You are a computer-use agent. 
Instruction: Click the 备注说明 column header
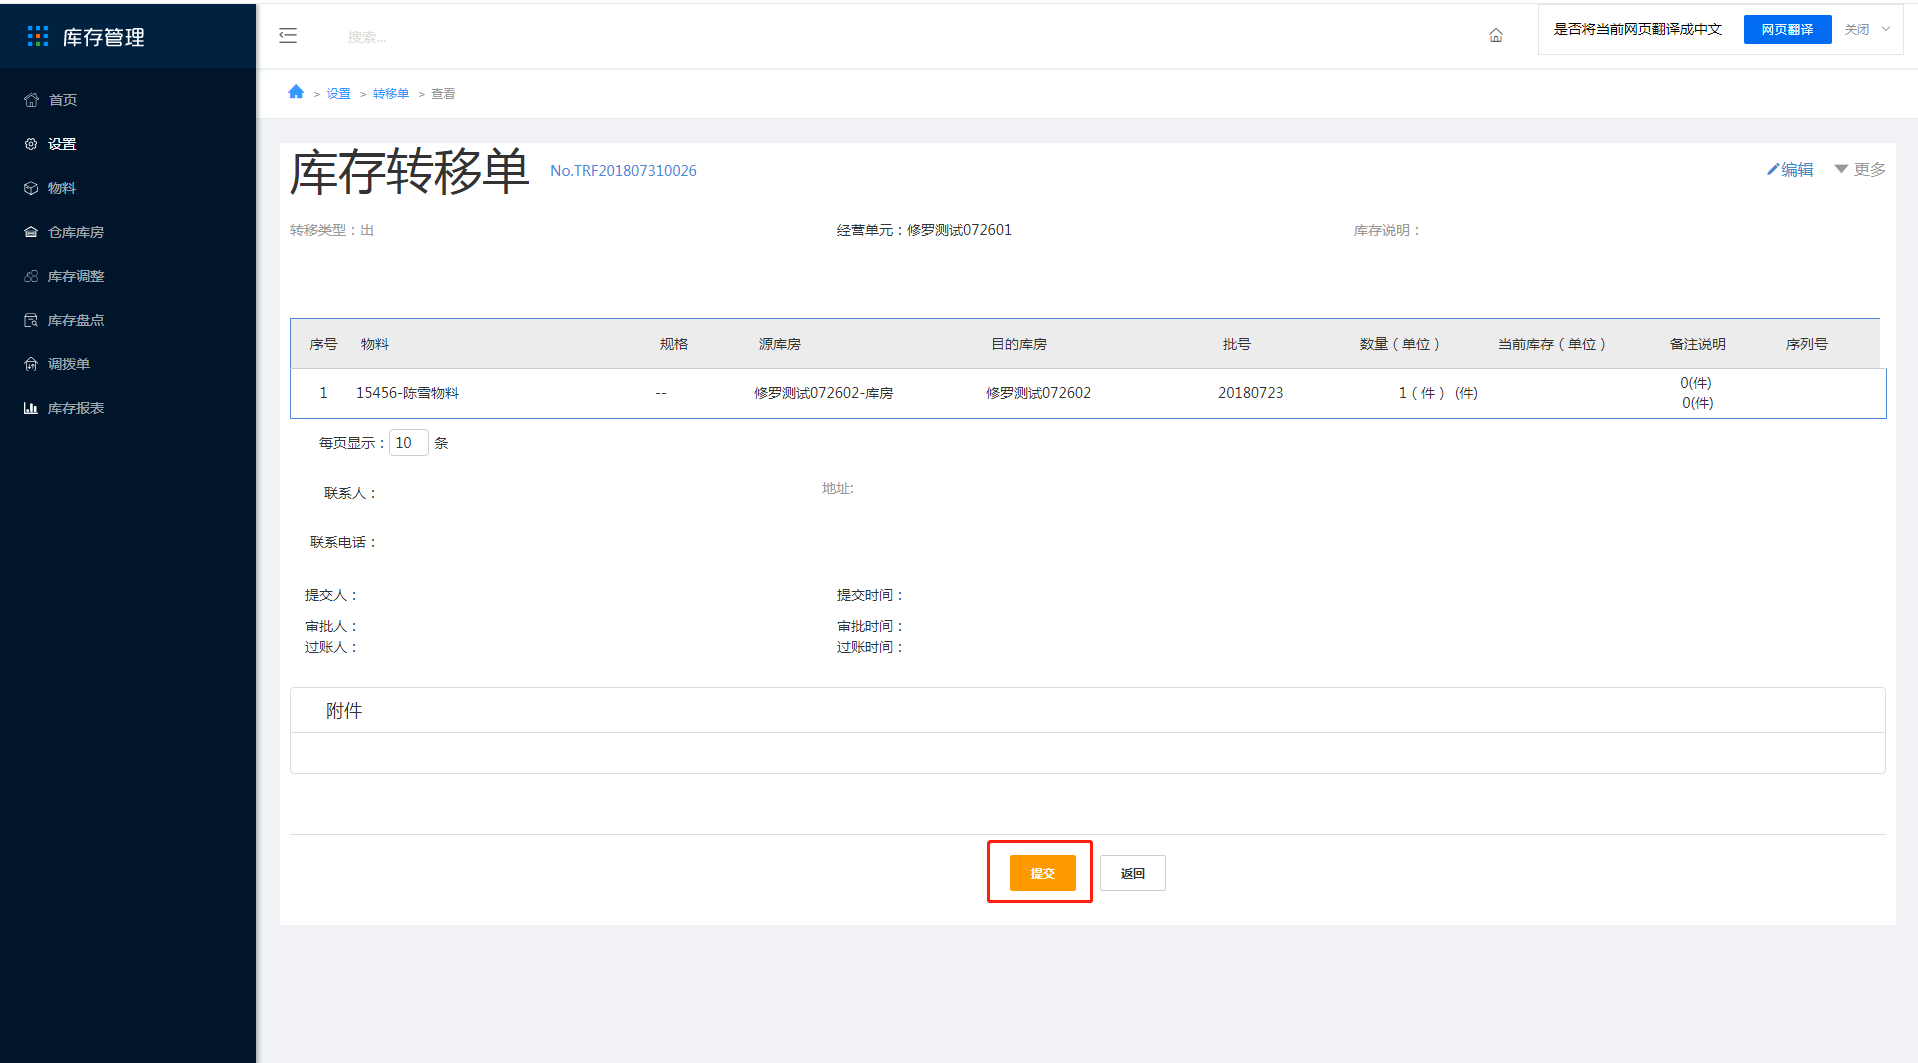tap(1697, 344)
